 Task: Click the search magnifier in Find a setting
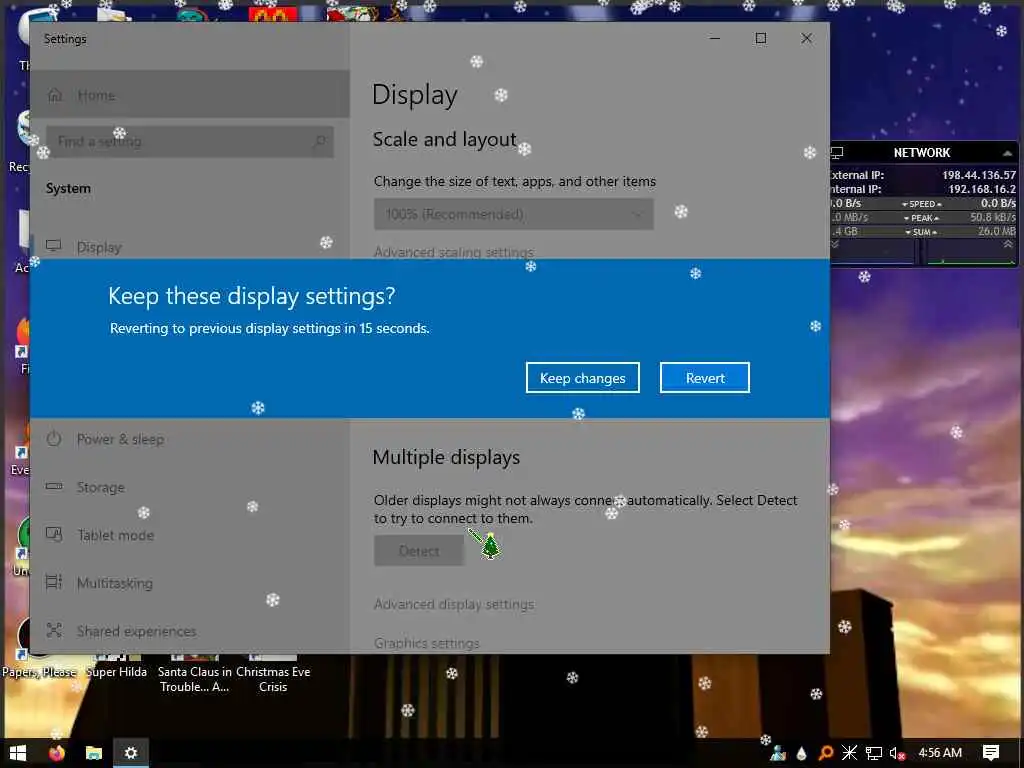(x=320, y=141)
